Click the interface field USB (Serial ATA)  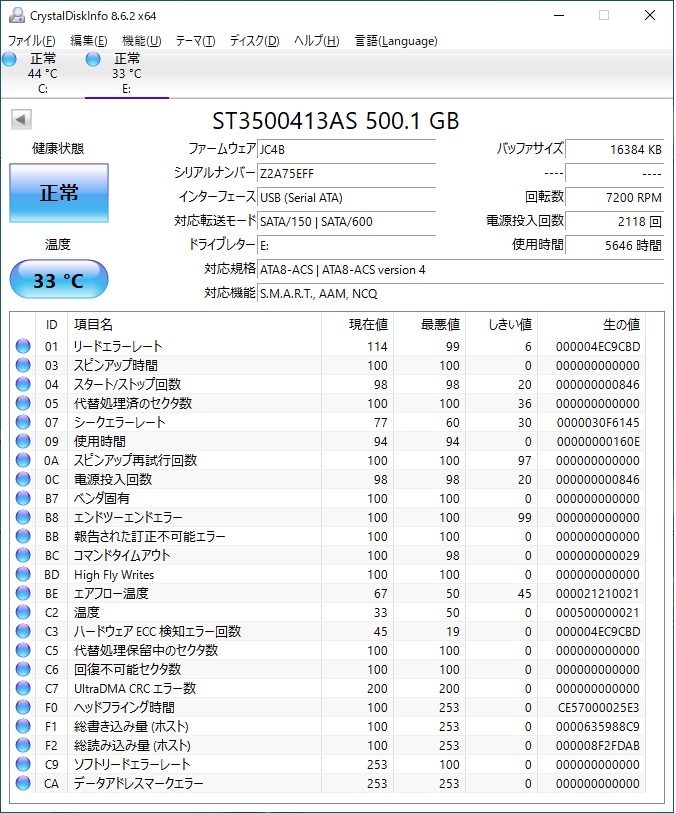346,198
